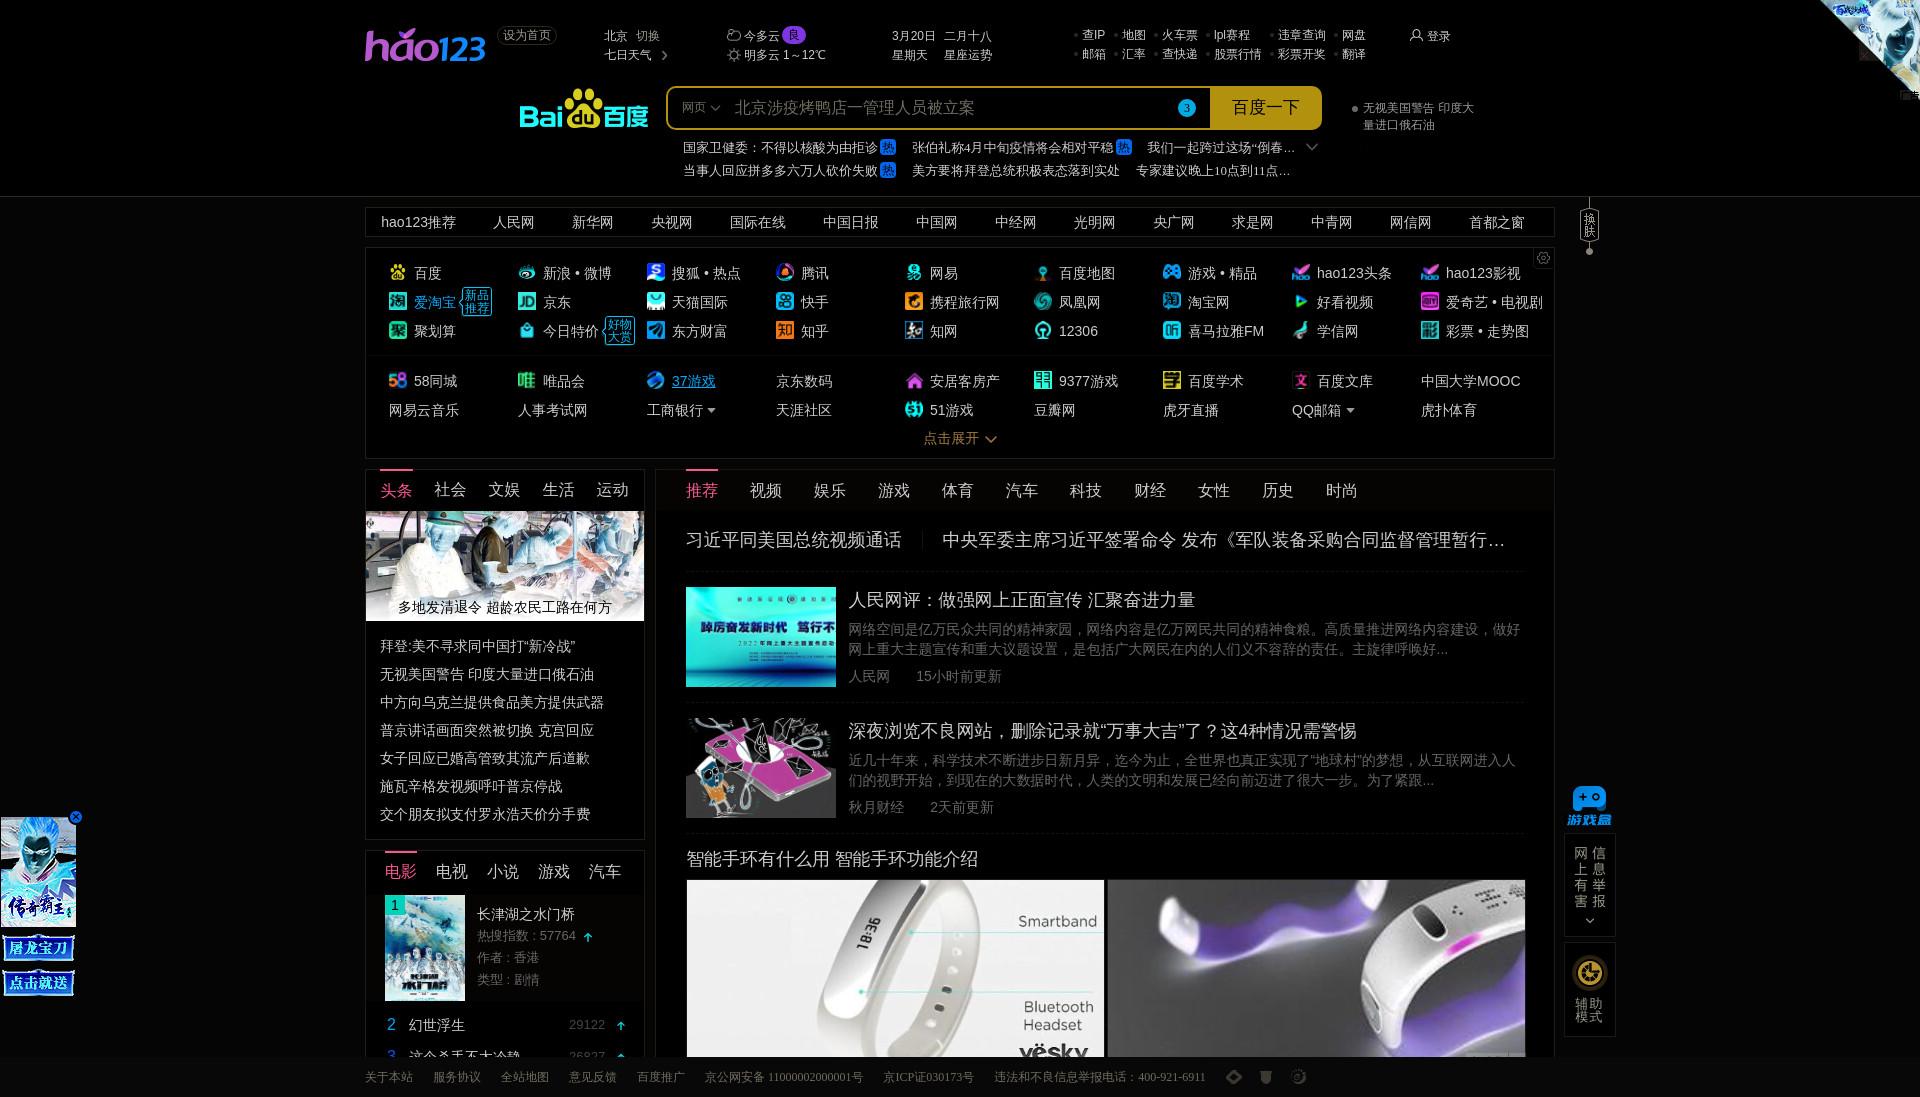Open the 喜马拉雅FM icon link
The height and width of the screenshot is (1097, 1920).
(1172, 331)
